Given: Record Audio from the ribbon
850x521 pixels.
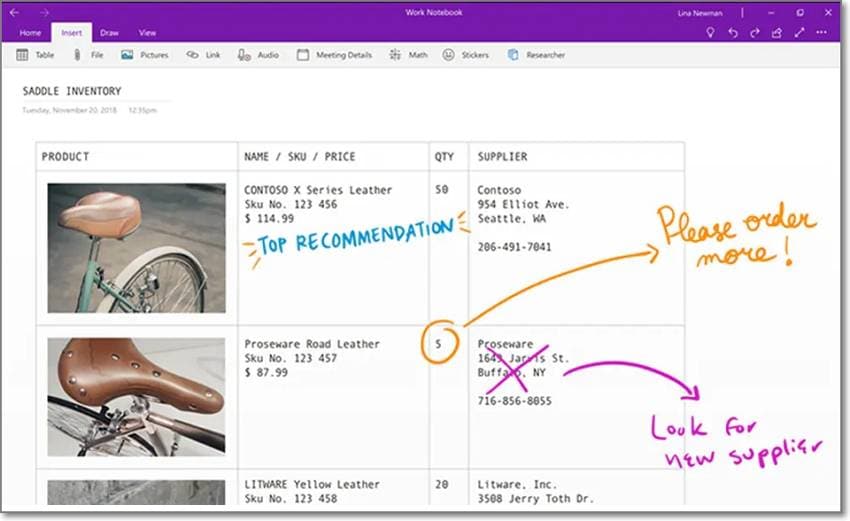Looking at the screenshot, I should pos(258,55).
